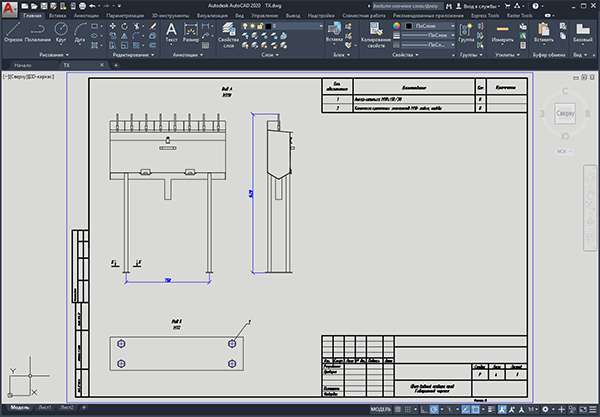Click the Mirror tool icon
The height and width of the screenshot is (417, 600).
tap(124, 36)
